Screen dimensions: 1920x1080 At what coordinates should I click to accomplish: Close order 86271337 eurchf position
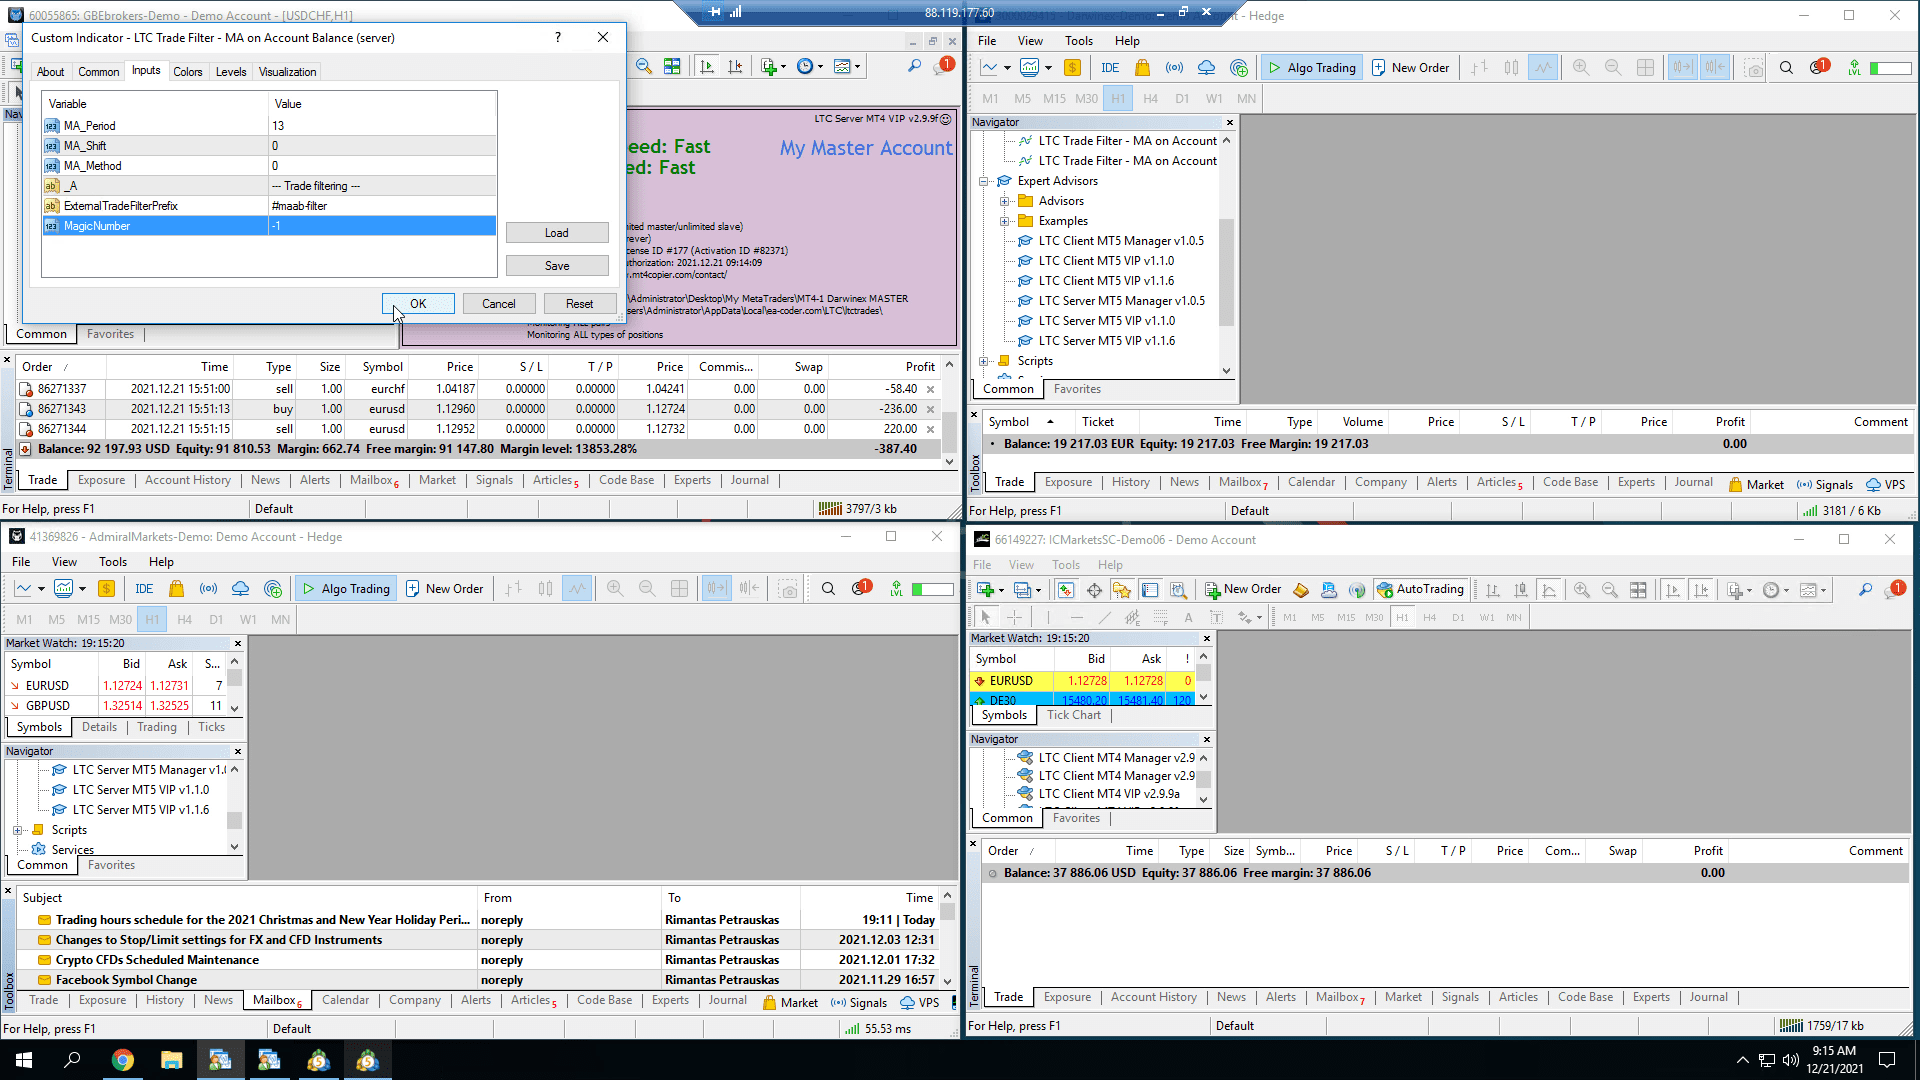[931, 389]
